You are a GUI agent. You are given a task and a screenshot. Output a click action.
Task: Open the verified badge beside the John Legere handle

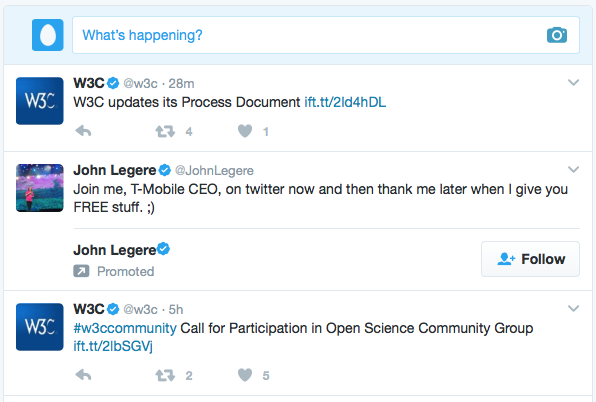(x=165, y=170)
